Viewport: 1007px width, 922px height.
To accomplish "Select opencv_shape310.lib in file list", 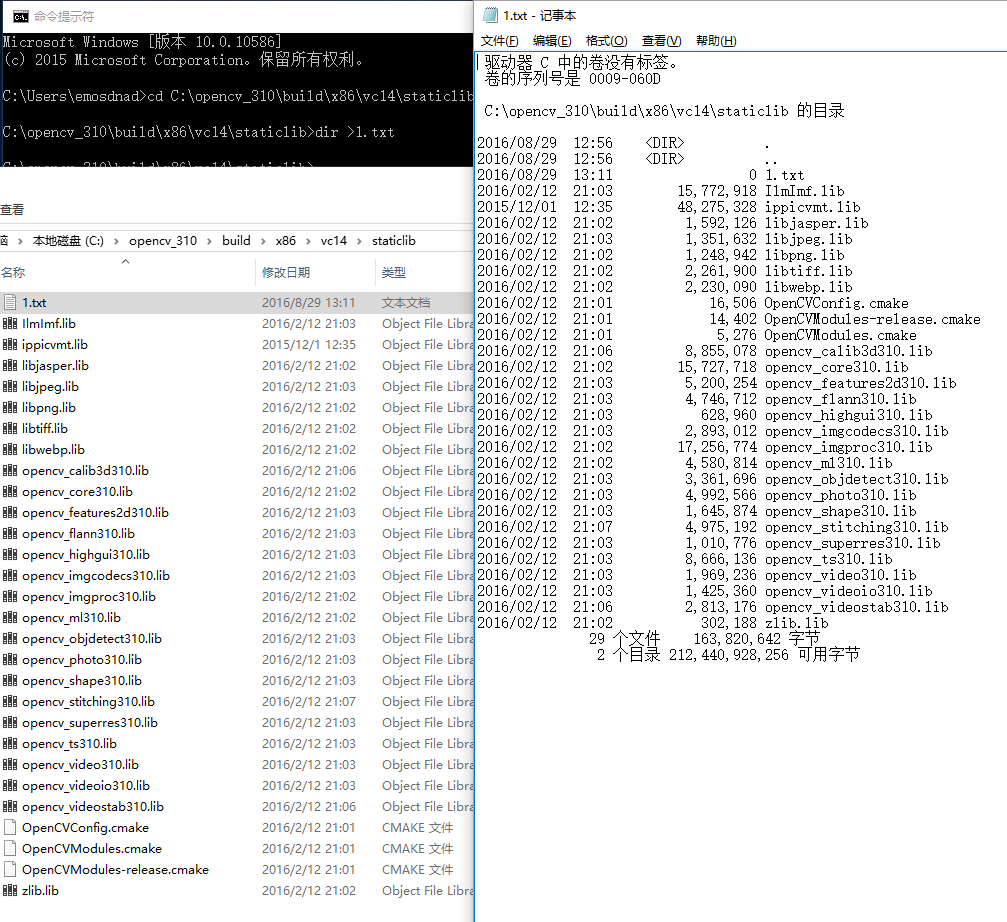I will [x=82, y=681].
